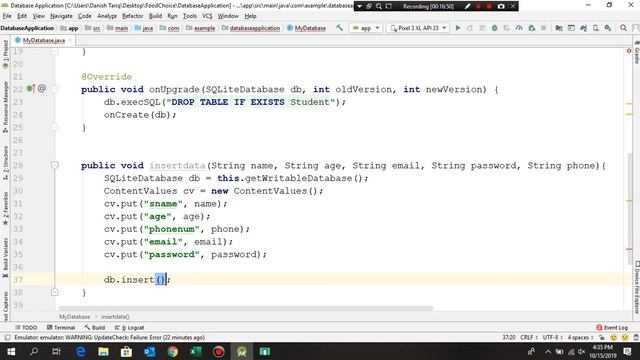Show hidden system tray icons chevron

[x=548, y=351]
